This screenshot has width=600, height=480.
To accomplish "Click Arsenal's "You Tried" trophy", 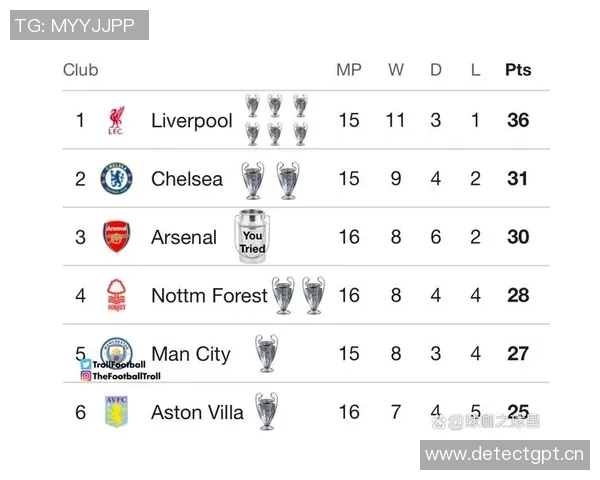I will tap(252, 238).
